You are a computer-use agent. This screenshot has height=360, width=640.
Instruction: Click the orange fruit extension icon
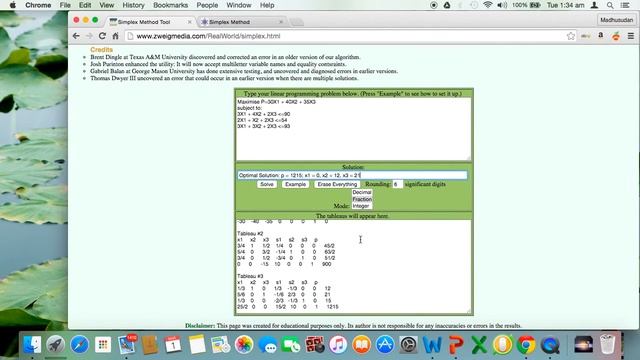(616, 36)
